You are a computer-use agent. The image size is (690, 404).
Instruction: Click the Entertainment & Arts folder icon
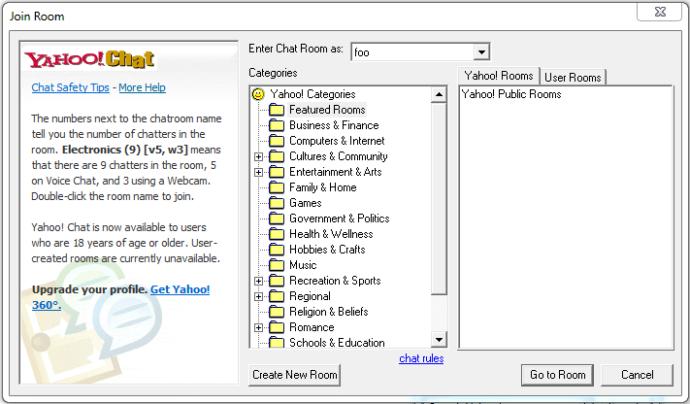(276, 172)
